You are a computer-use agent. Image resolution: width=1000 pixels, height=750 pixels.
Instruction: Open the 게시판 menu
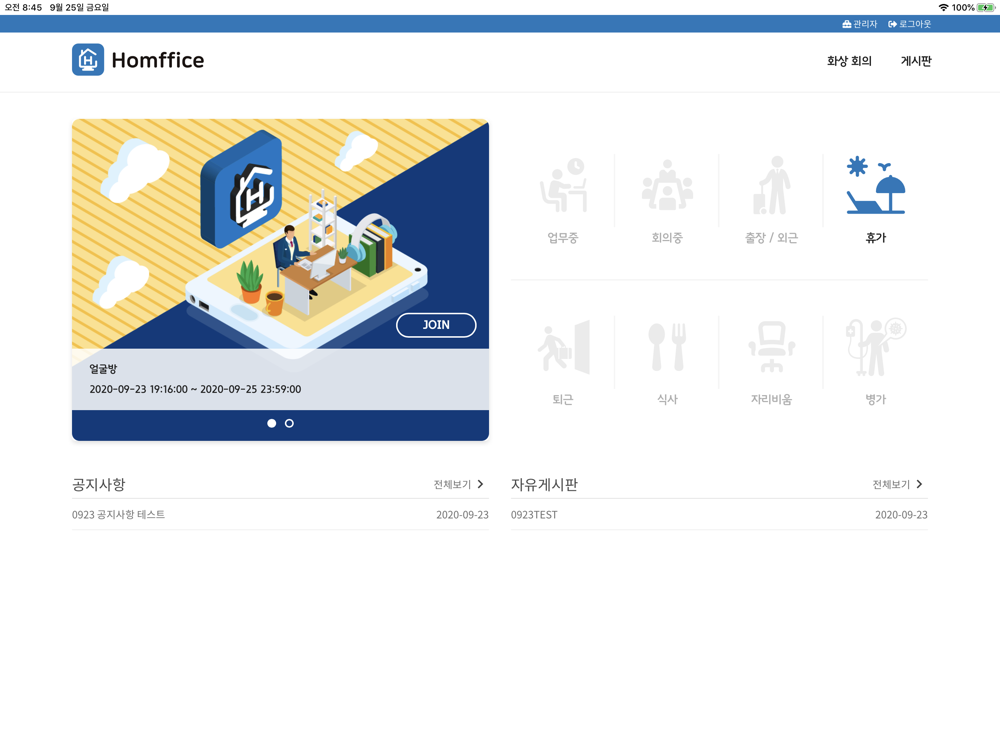[916, 61]
